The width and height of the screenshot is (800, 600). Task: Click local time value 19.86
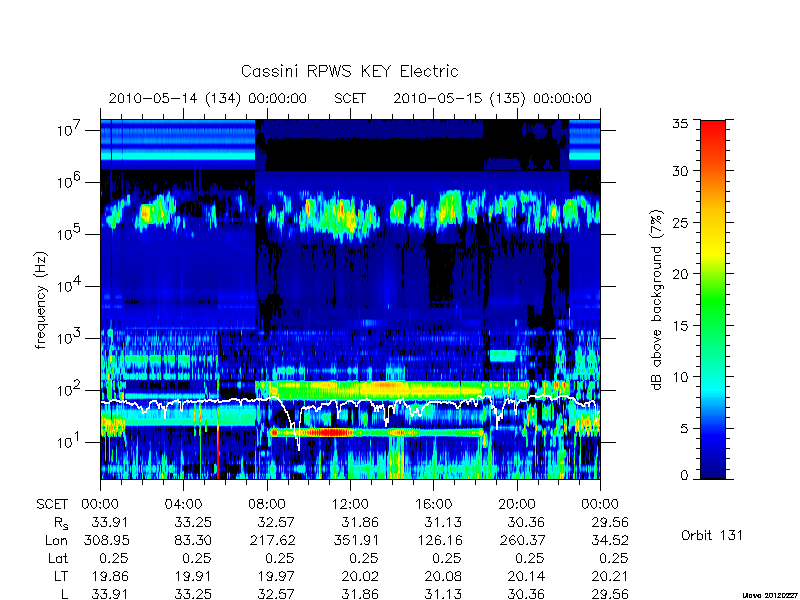pos(110,577)
